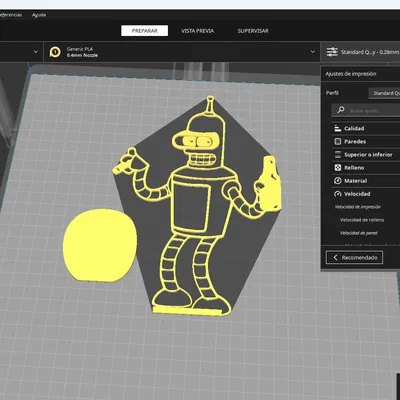Open the Perfil Standard Quality dropdown
Screen dimensions: 400x400
(x=384, y=93)
